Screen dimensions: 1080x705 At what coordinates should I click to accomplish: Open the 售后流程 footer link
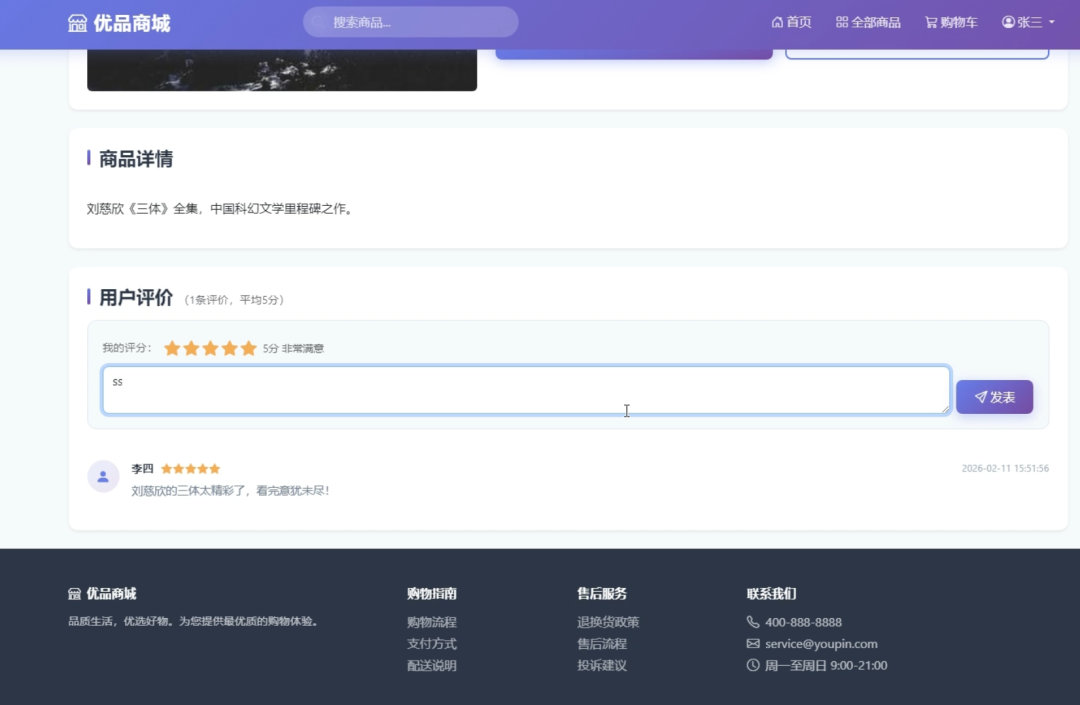602,644
